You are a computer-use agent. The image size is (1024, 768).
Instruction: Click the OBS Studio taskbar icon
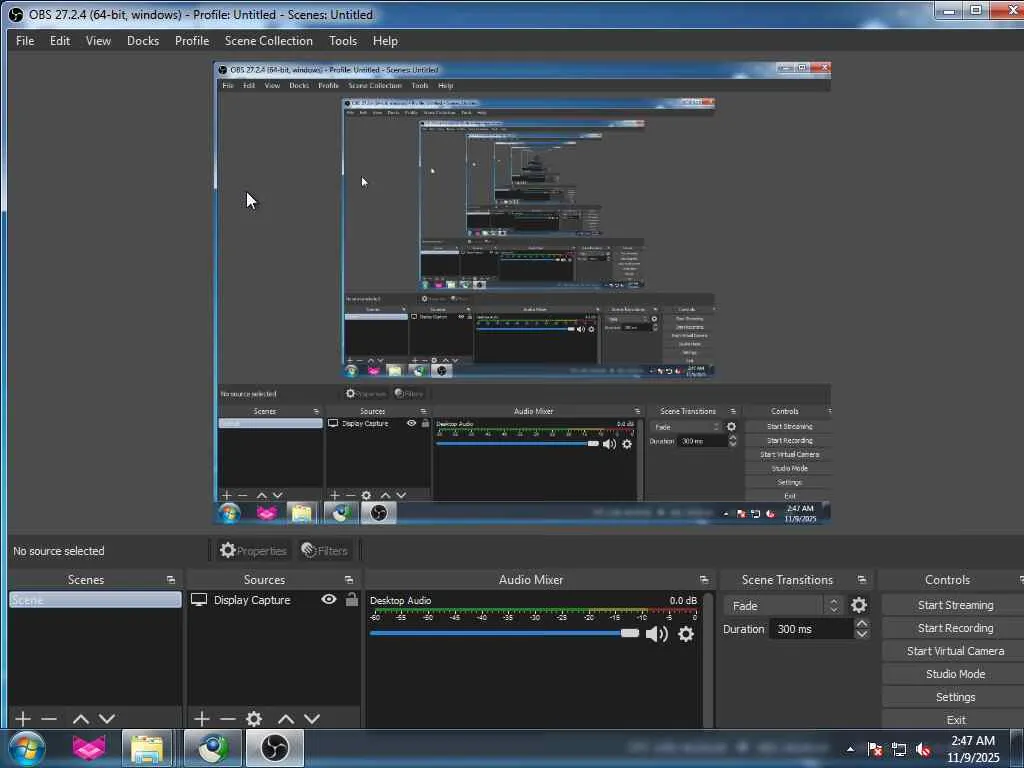tap(274, 748)
